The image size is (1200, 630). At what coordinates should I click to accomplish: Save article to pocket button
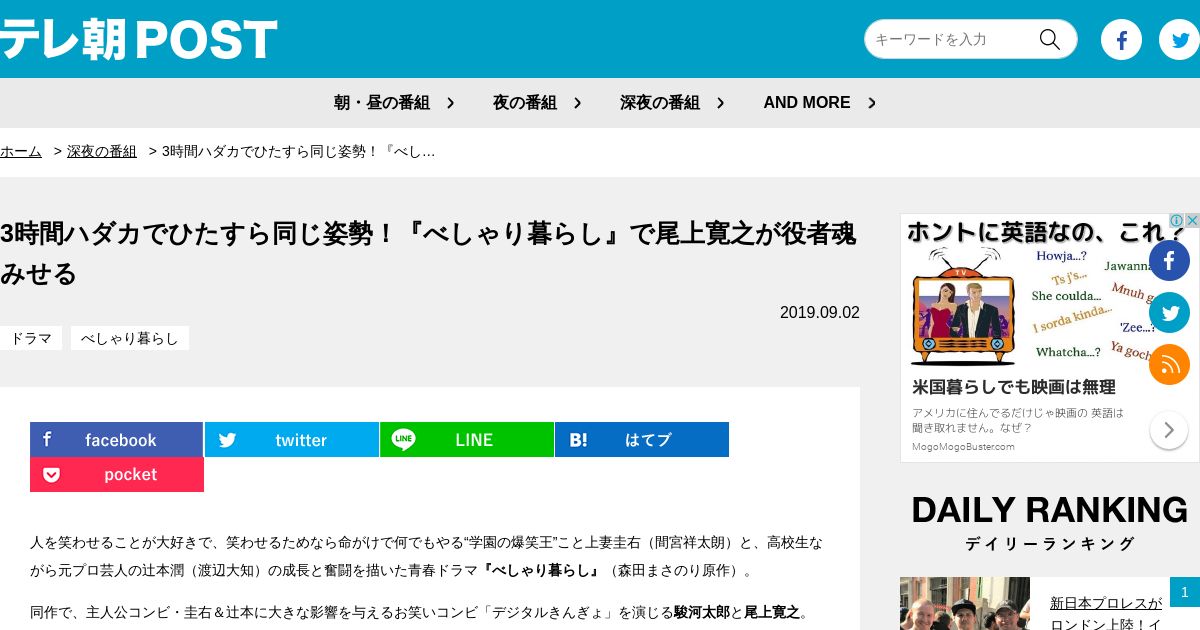point(117,475)
